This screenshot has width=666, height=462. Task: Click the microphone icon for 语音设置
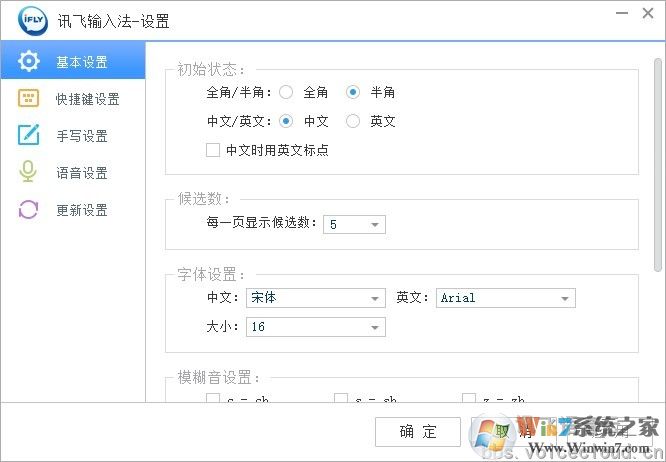[28, 172]
